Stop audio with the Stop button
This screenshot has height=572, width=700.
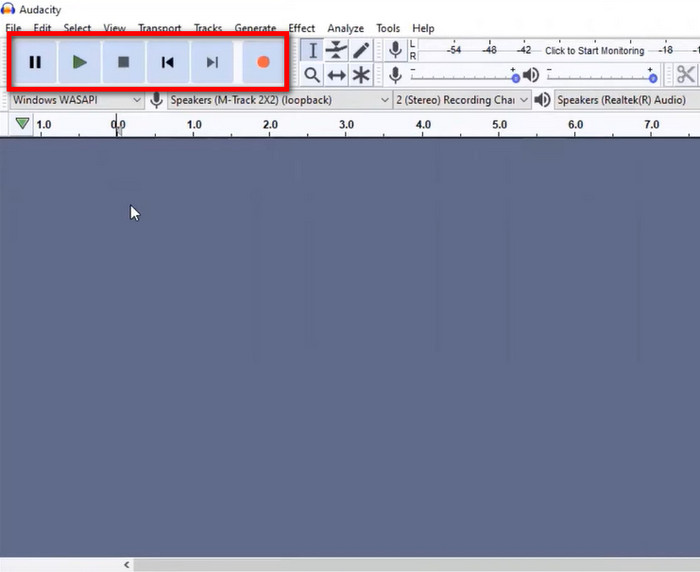[x=124, y=62]
